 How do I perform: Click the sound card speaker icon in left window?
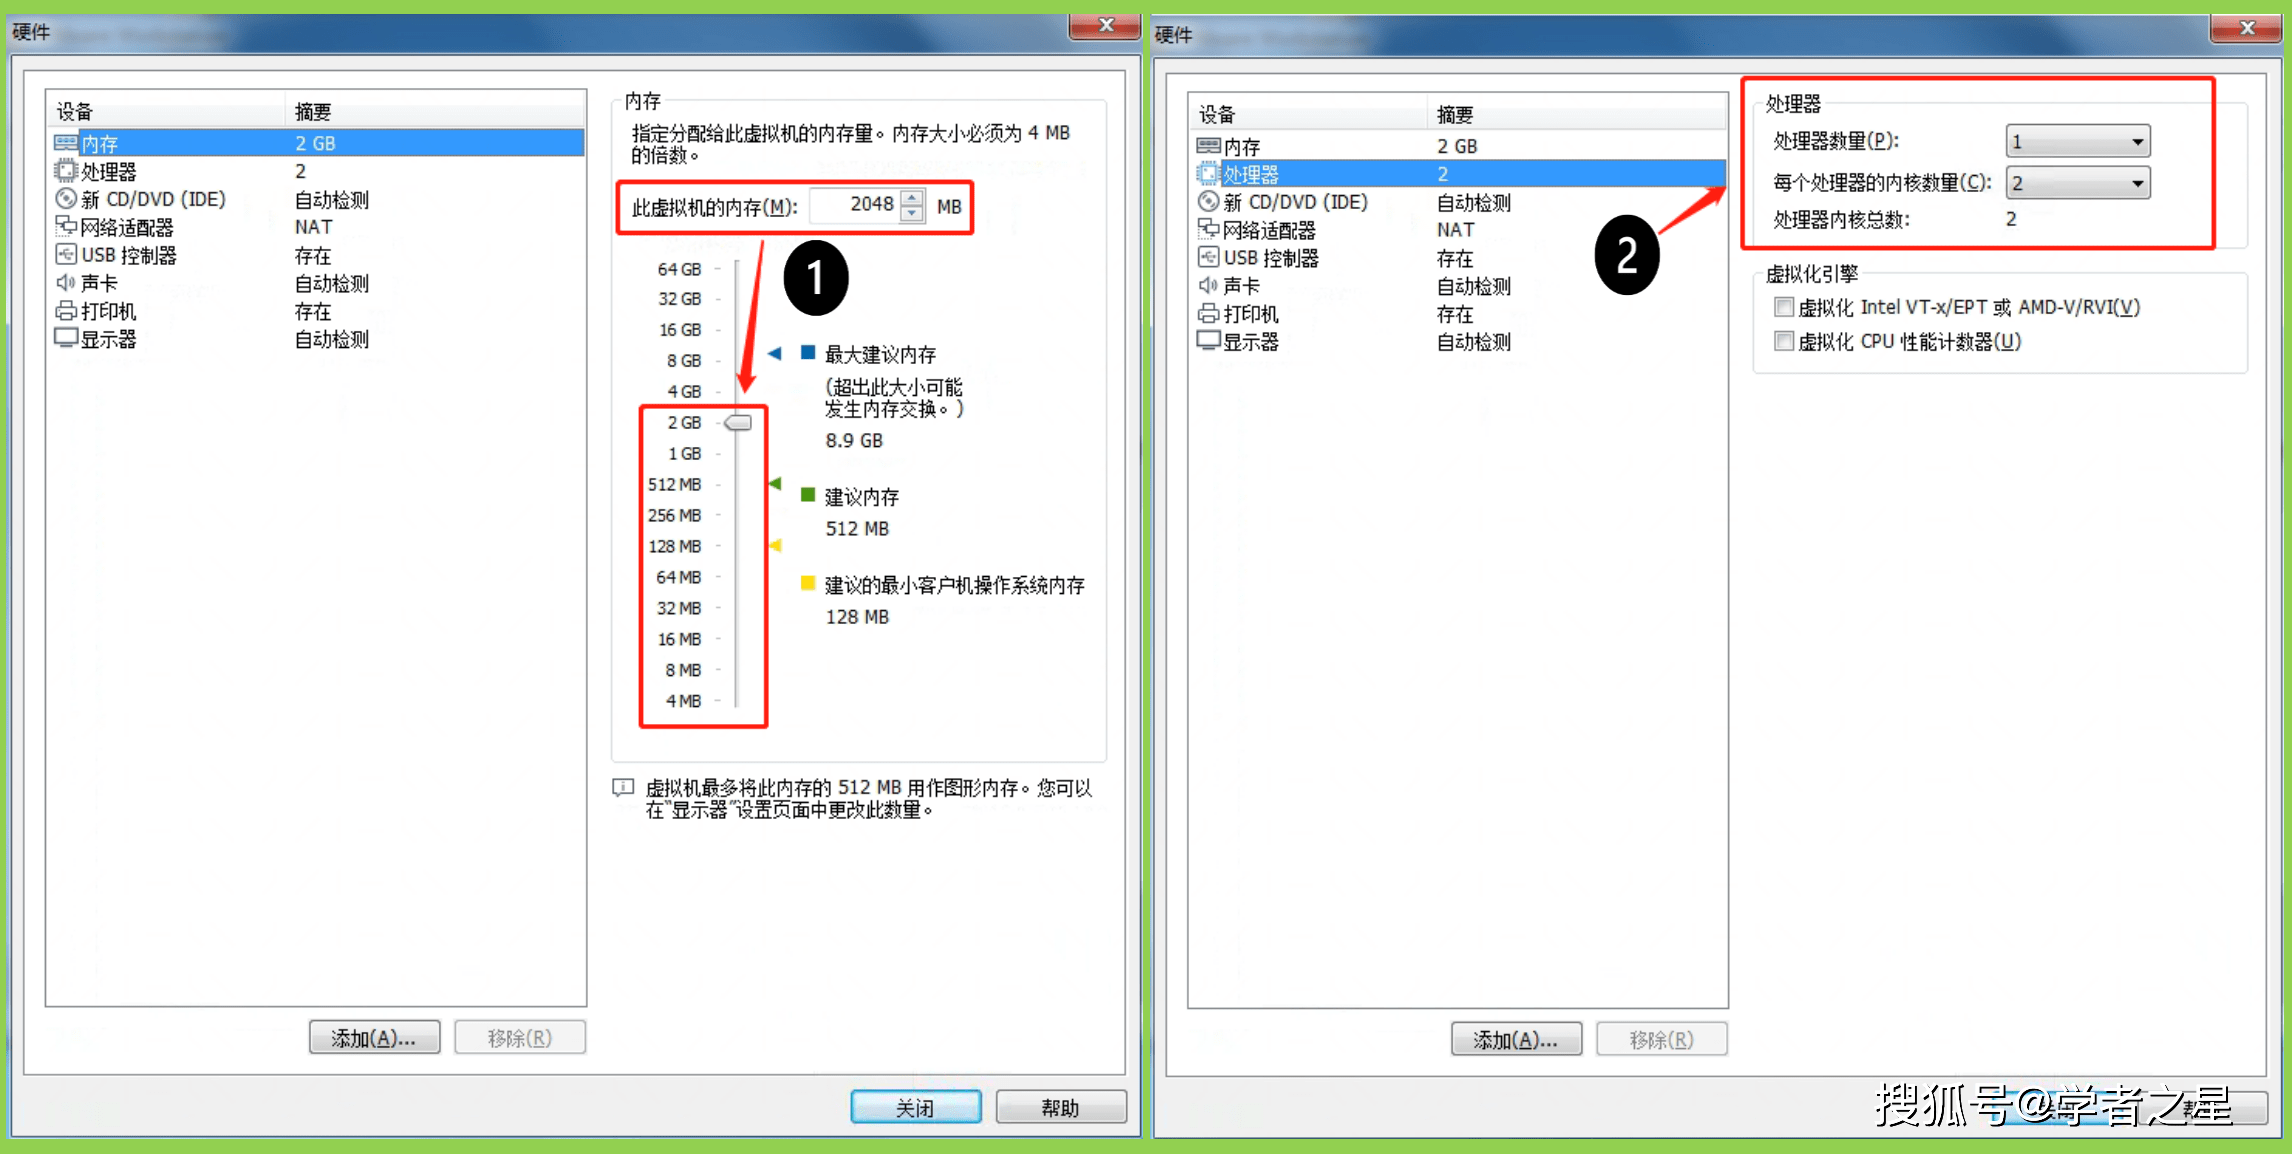tap(66, 283)
